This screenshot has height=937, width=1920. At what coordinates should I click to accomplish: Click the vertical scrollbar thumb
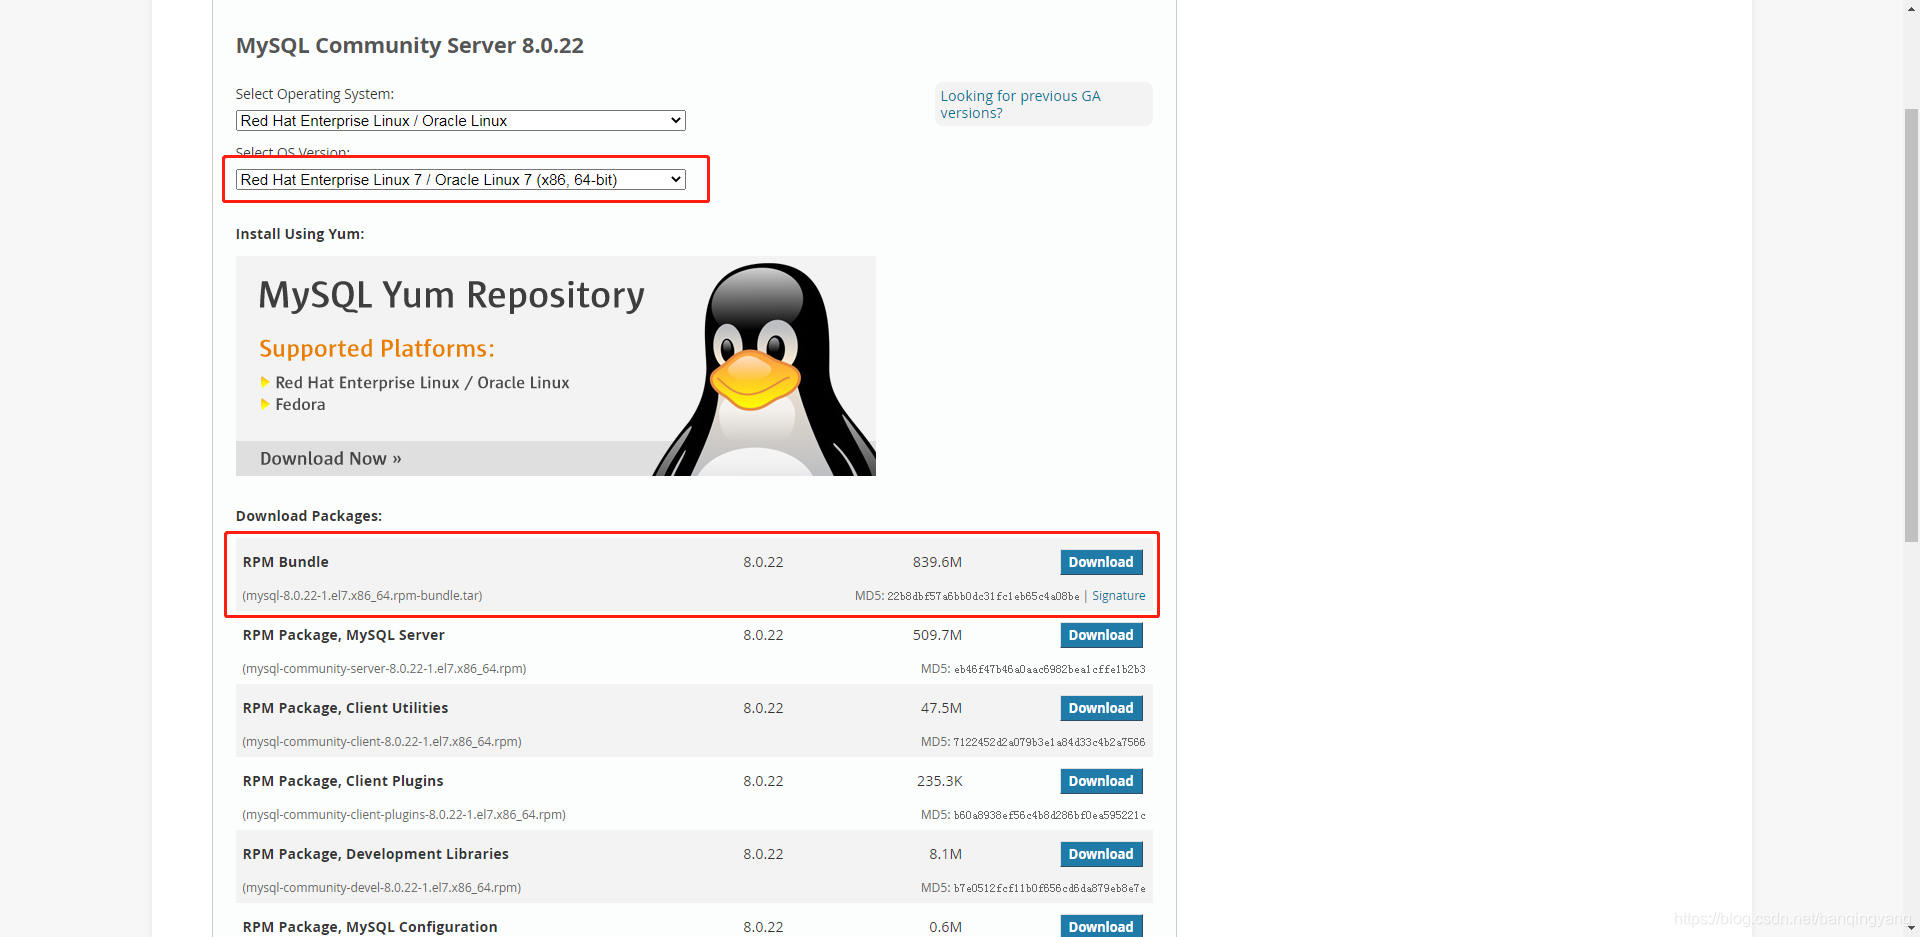click(x=1911, y=325)
